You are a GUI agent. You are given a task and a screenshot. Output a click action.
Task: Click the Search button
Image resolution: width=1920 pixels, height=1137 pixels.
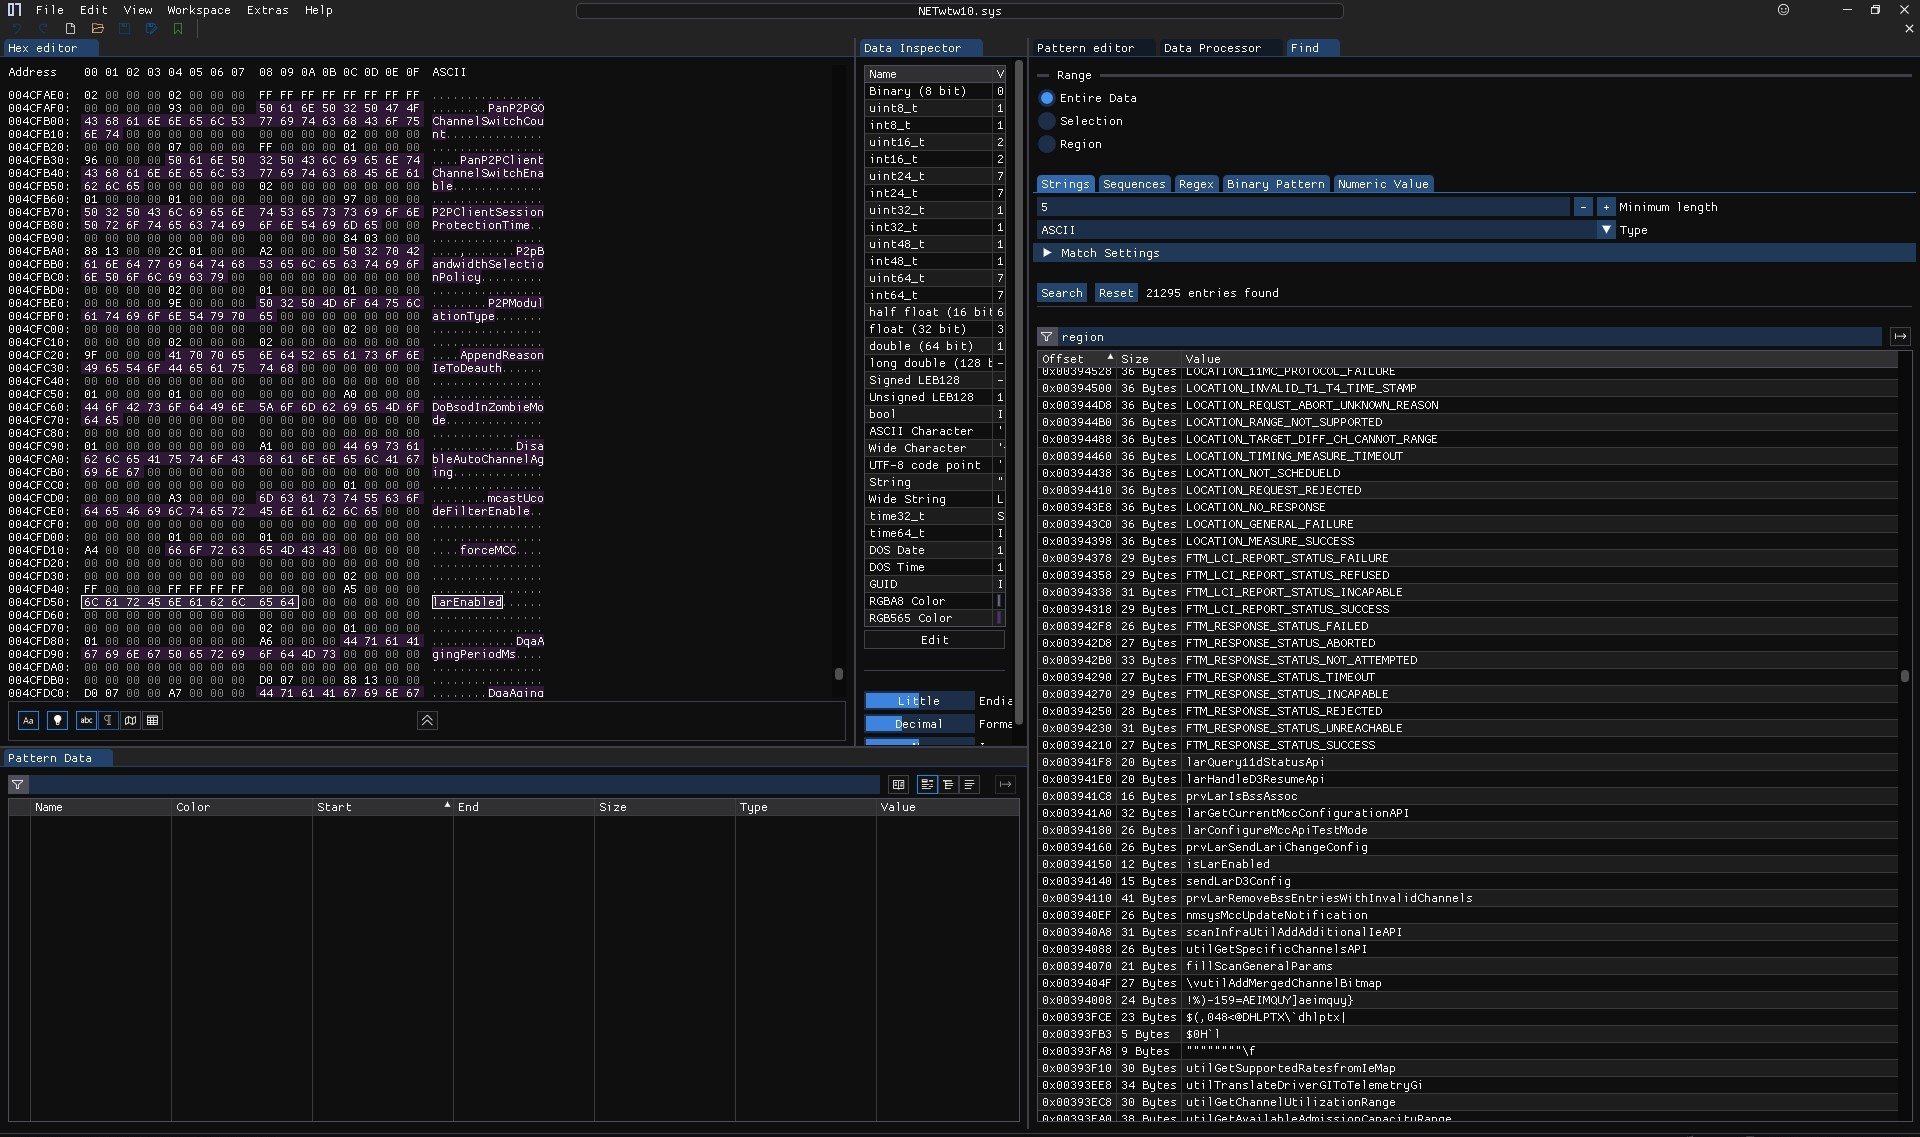click(x=1061, y=292)
